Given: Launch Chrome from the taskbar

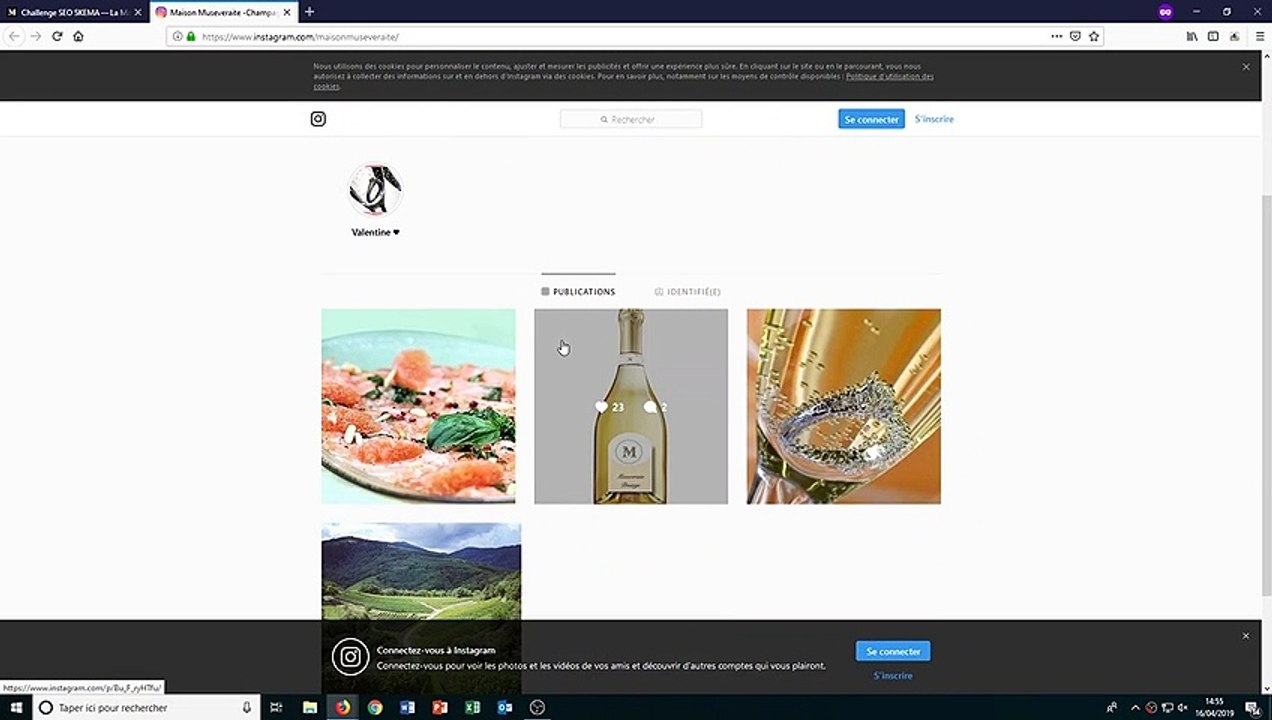Looking at the screenshot, I should [x=375, y=707].
